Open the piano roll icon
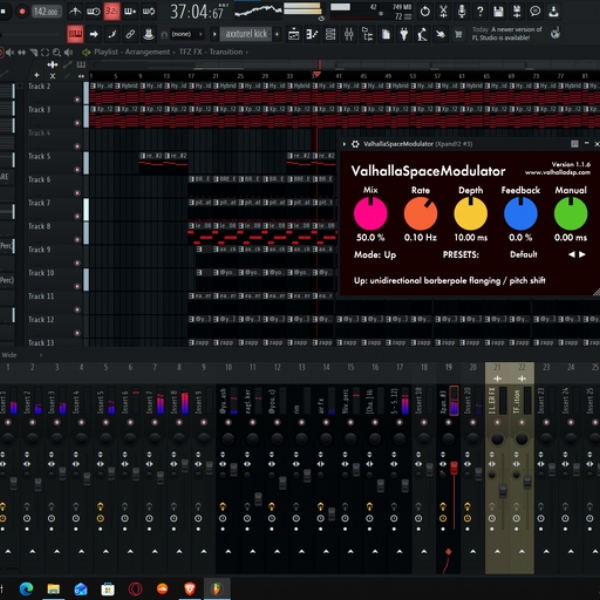Image resolution: width=600 pixels, height=600 pixels. click(312, 34)
